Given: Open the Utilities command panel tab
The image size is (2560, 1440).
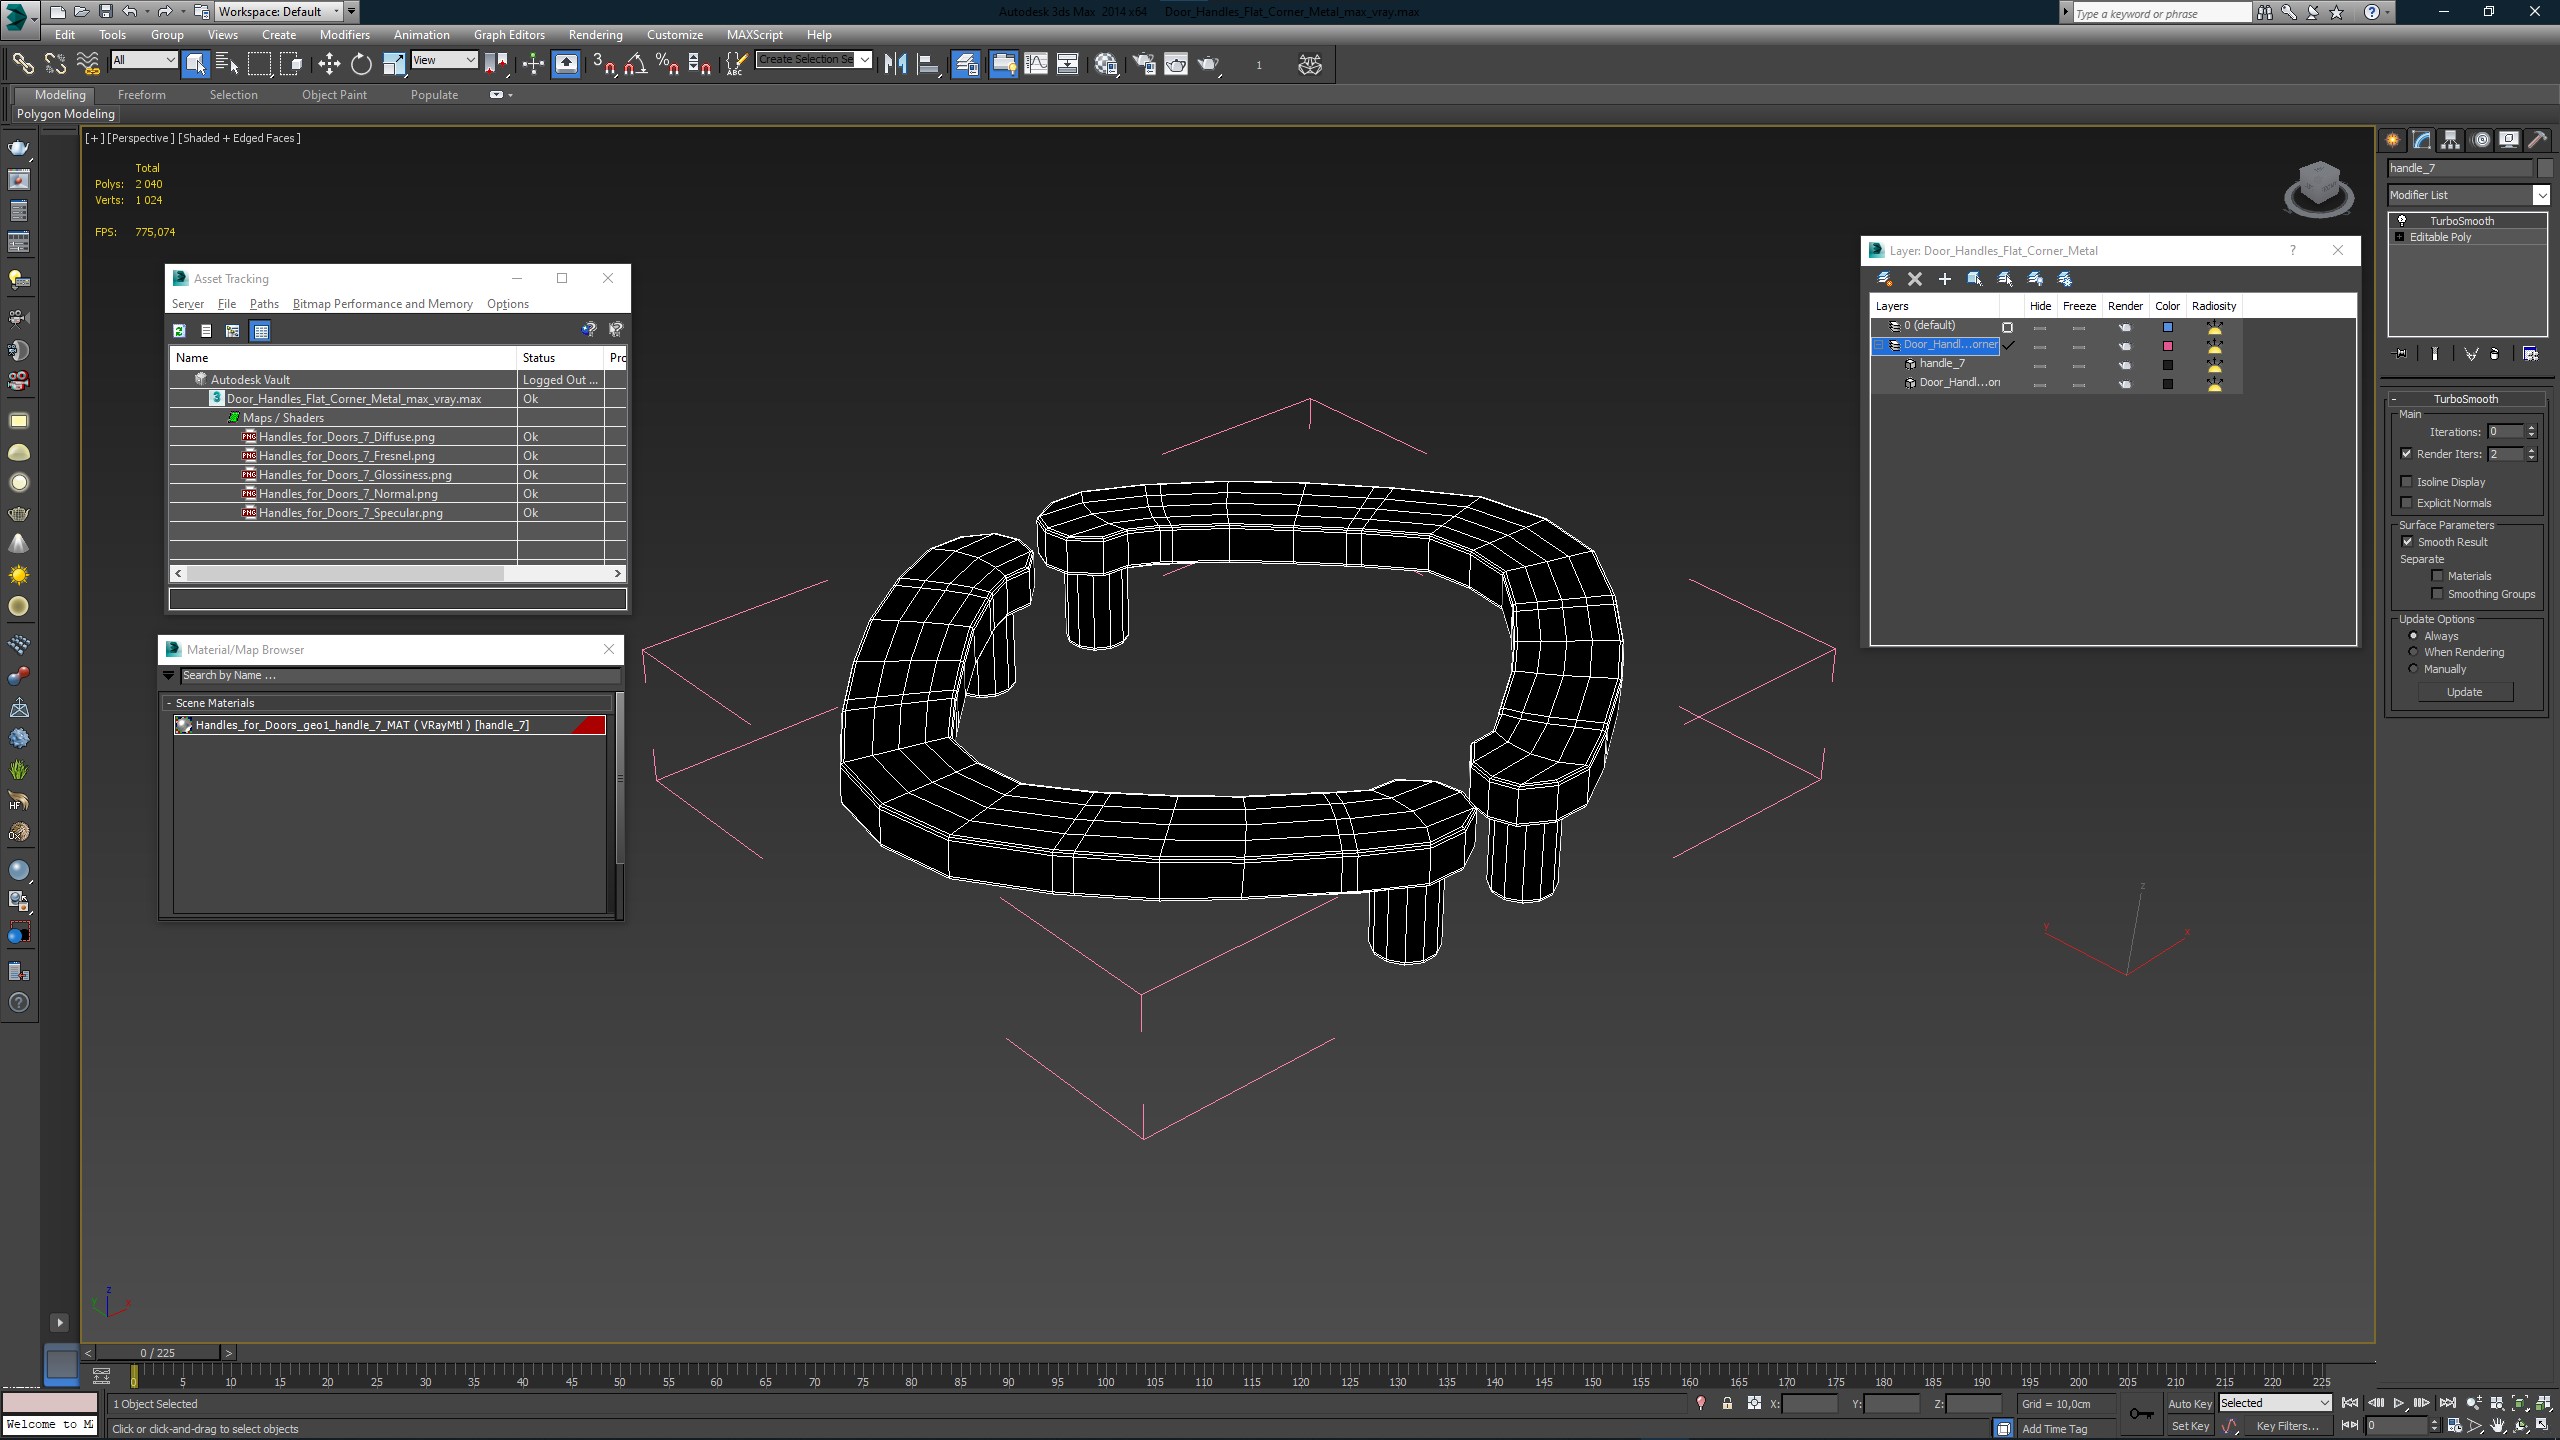Looking at the screenshot, I should tap(2537, 140).
